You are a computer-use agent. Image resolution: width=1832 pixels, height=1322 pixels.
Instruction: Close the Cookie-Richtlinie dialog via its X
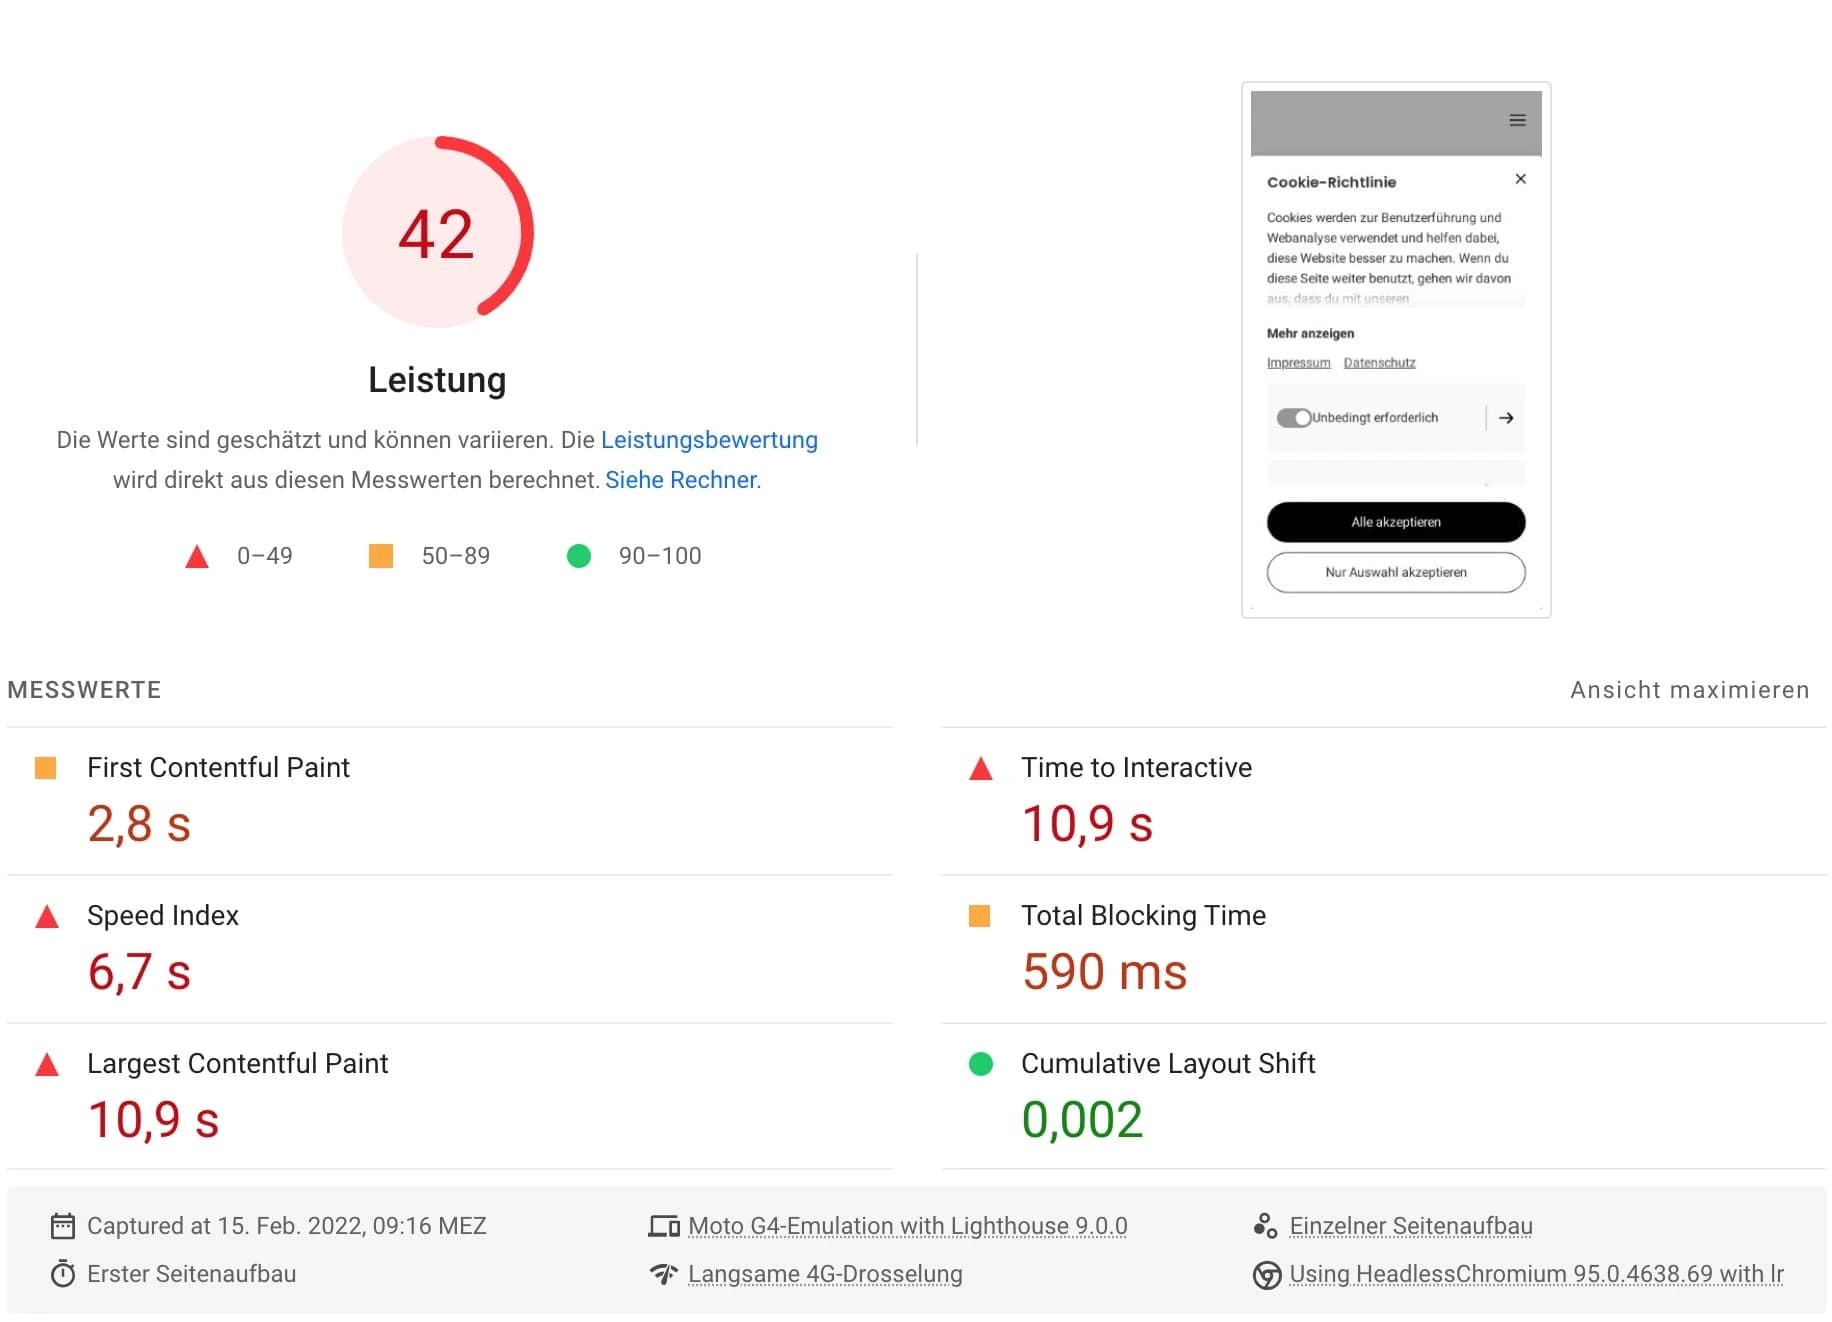click(x=1520, y=179)
